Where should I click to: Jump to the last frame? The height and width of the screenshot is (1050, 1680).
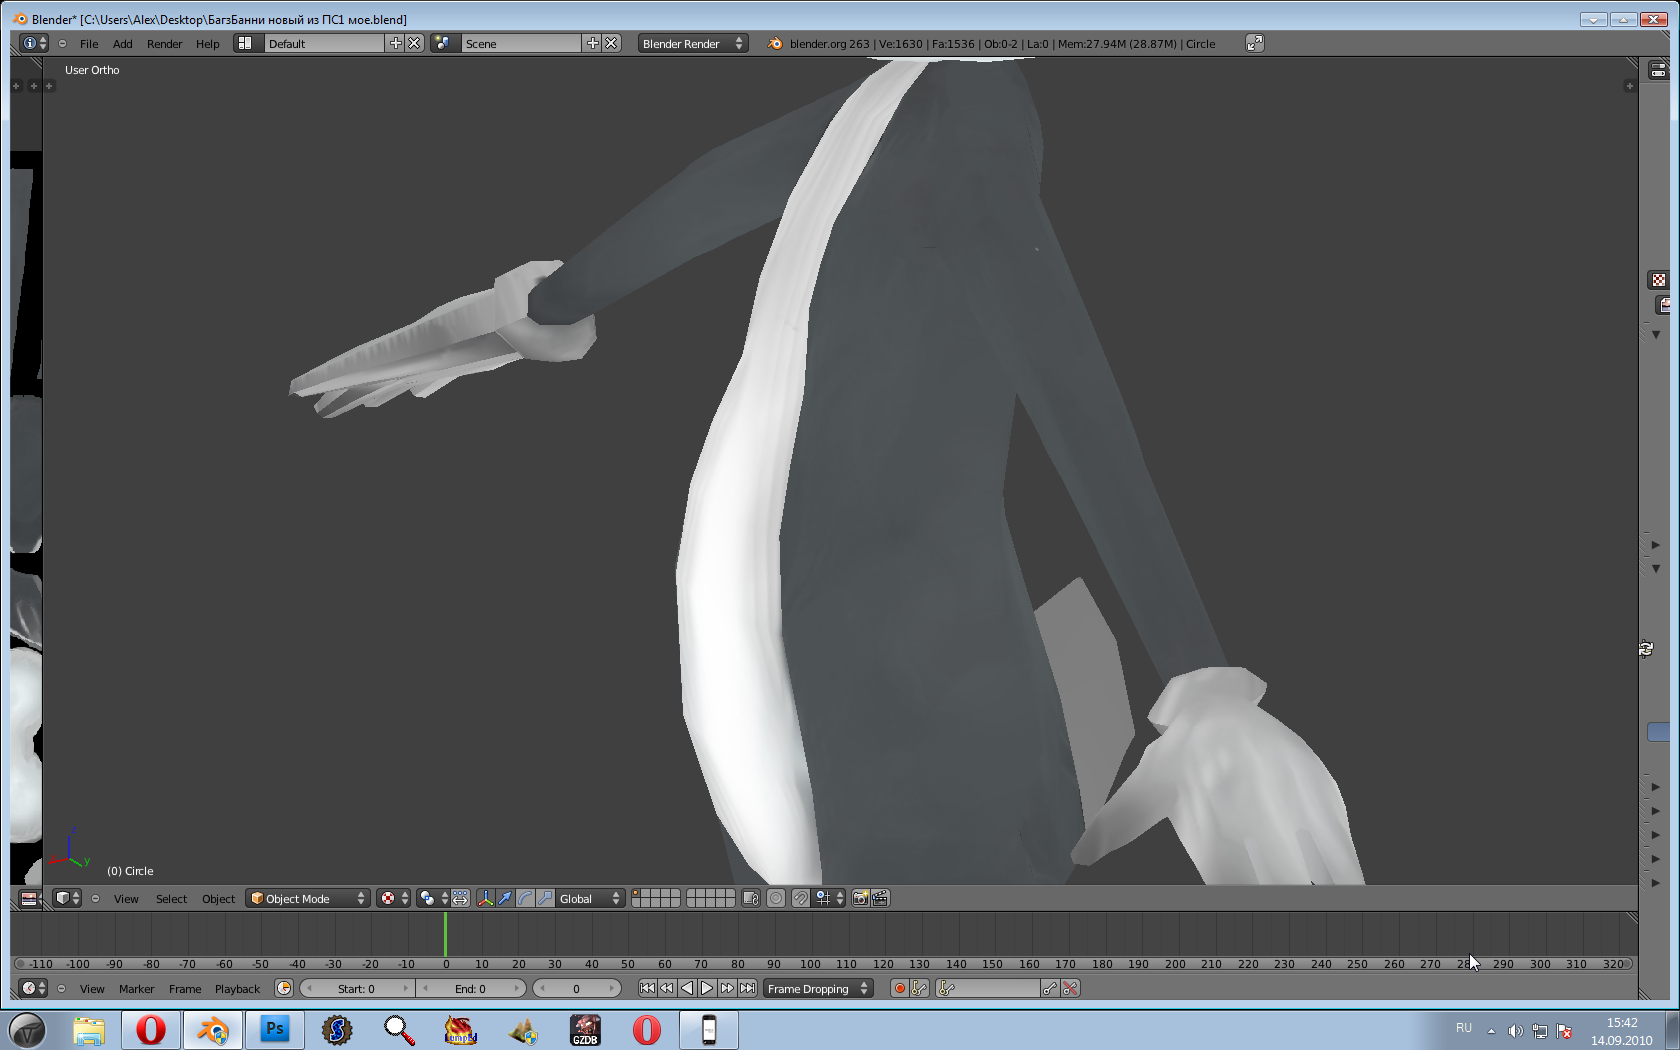[747, 988]
